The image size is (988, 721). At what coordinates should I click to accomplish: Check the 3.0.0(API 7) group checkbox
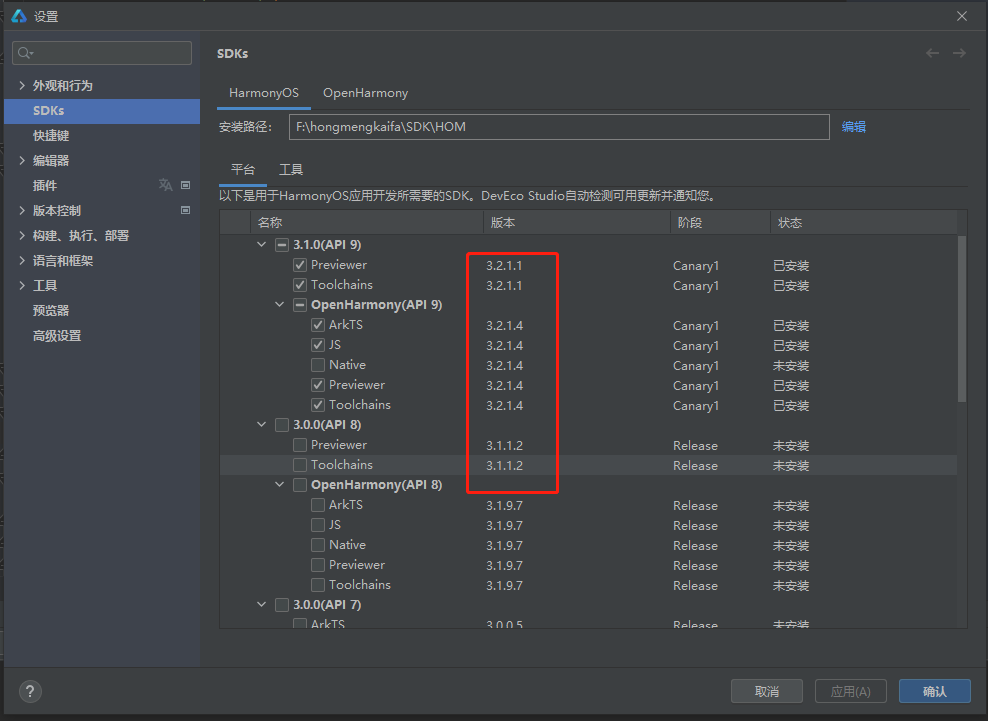click(282, 605)
